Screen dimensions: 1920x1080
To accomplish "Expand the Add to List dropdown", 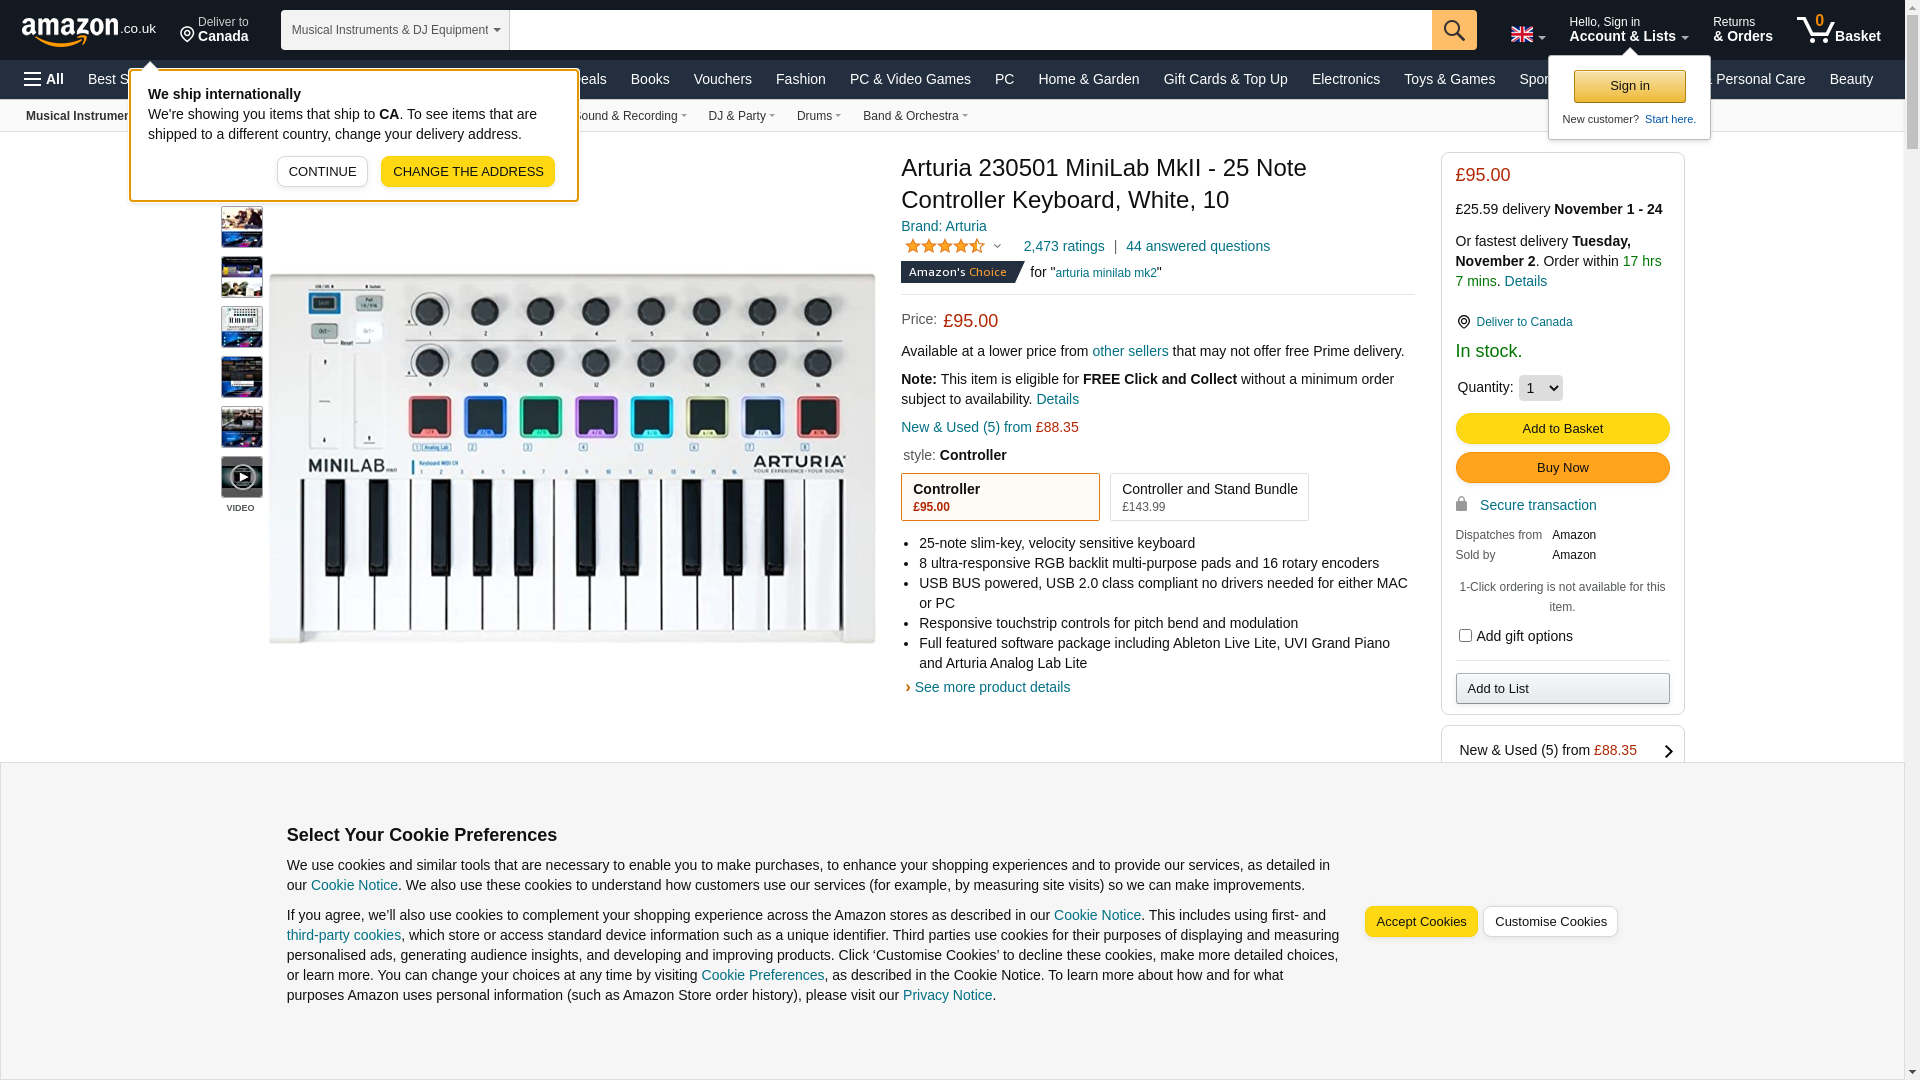I will pos(1562,689).
